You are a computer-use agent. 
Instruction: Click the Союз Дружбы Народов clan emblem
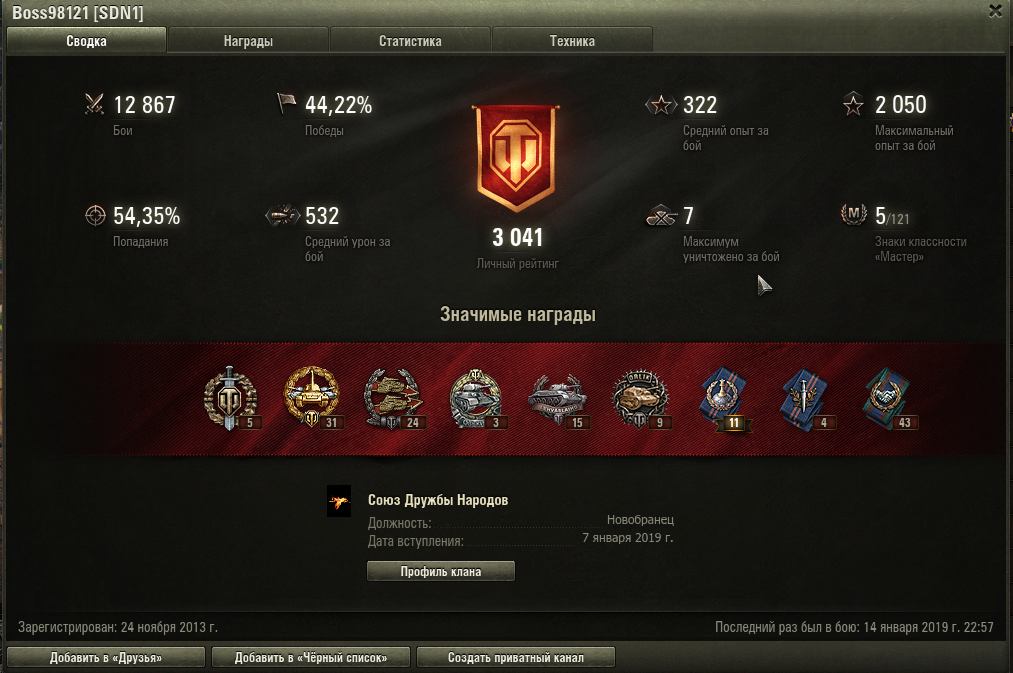[x=339, y=501]
